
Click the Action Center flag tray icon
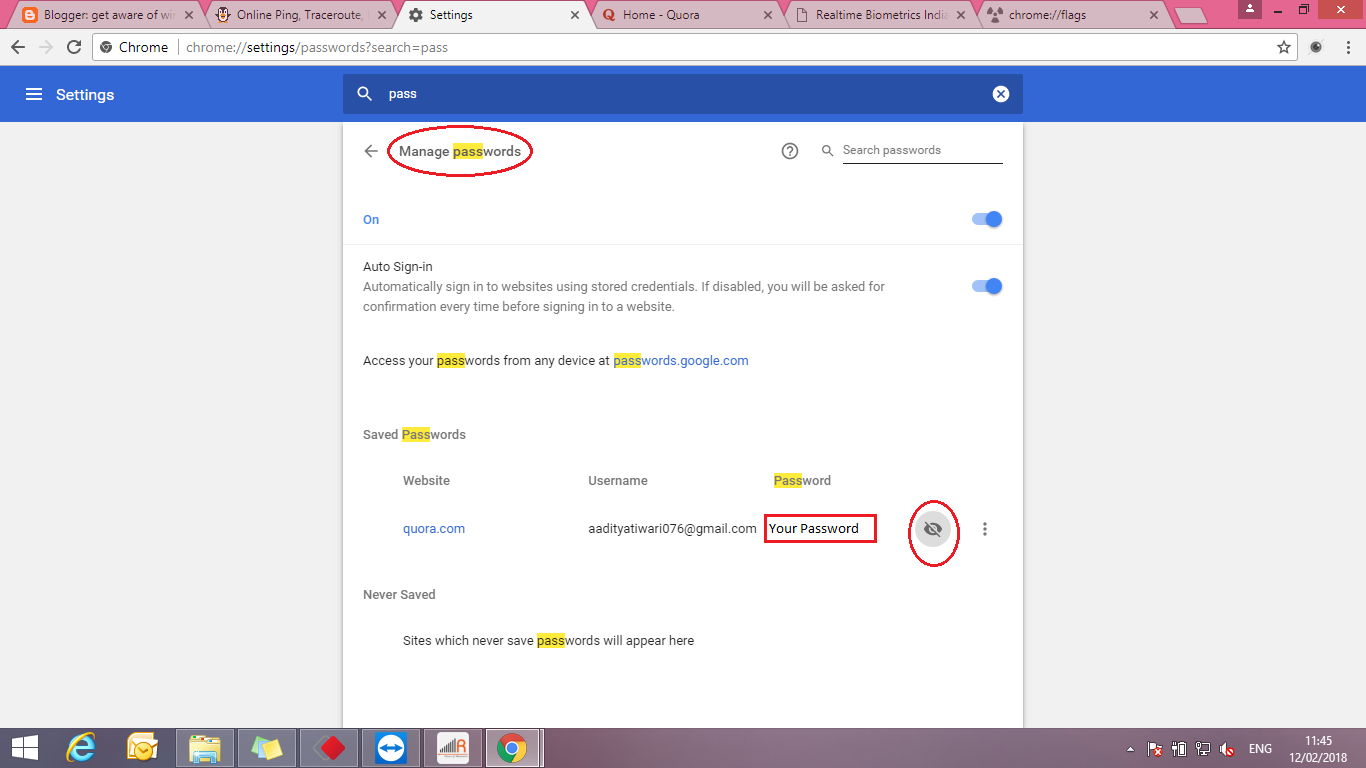click(1154, 749)
